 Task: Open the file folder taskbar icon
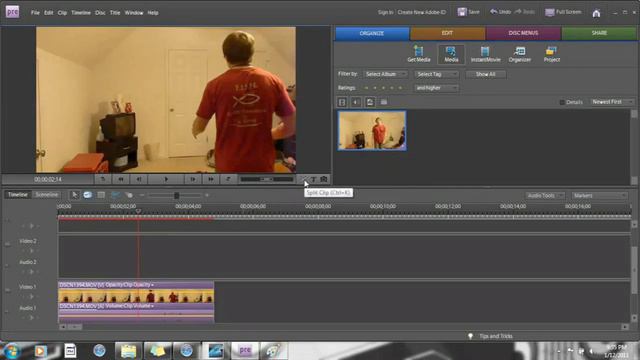[x=128, y=351]
